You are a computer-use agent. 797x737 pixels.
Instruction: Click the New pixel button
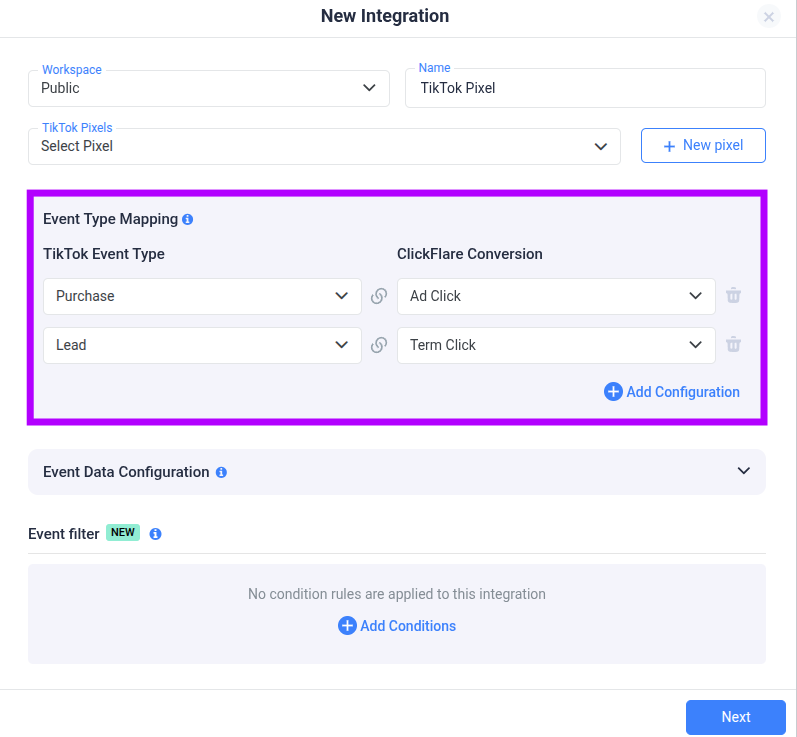click(x=703, y=146)
